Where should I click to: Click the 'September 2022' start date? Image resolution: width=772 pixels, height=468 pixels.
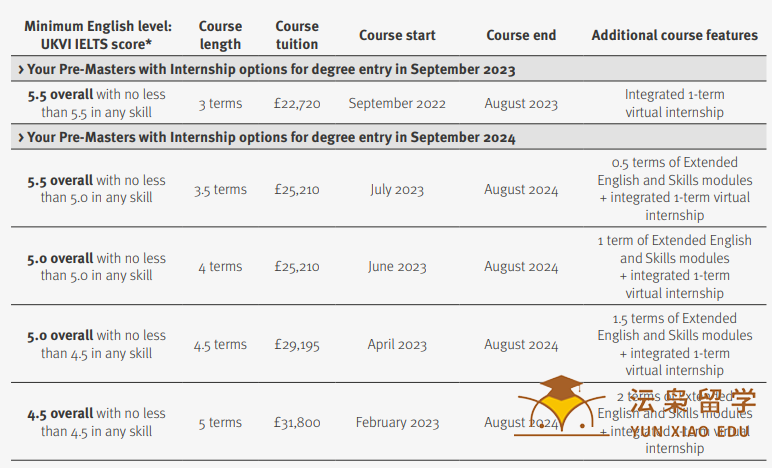tap(397, 104)
